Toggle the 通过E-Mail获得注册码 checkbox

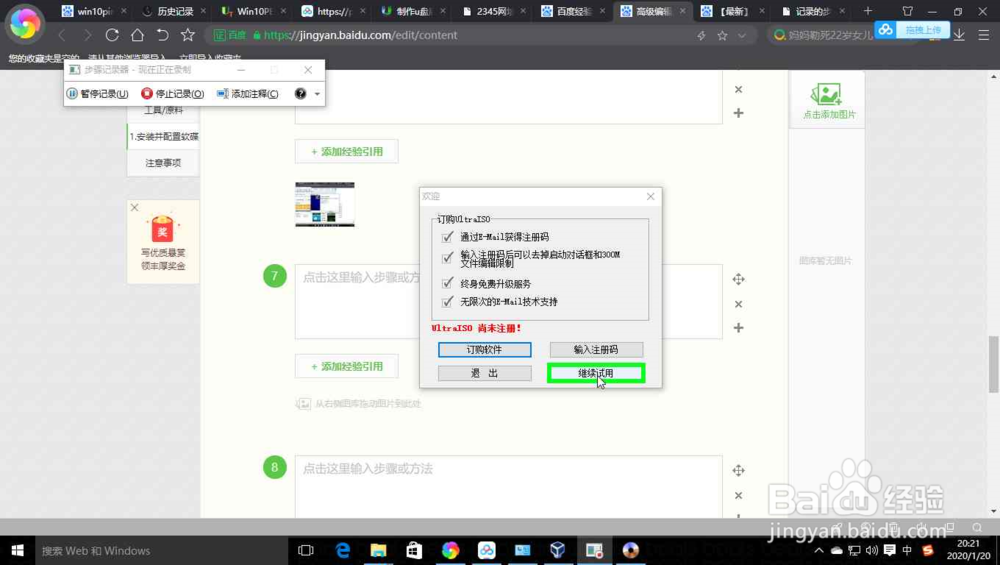(x=447, y=237)
